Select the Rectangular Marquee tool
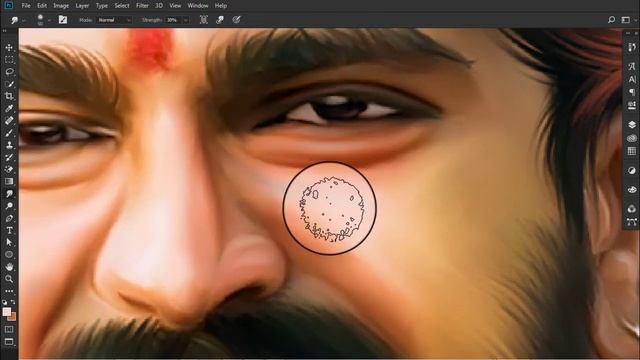 coord(9,60)
